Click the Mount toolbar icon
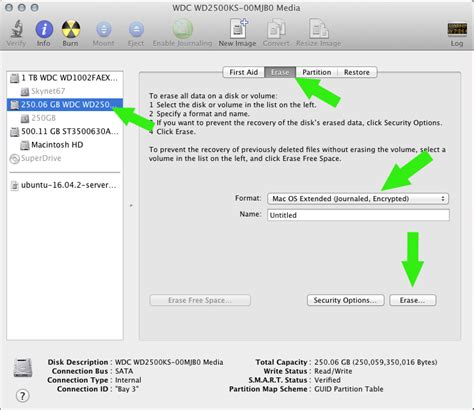The height and width of the screenshot is (410, 474). [x=104, y=29]
